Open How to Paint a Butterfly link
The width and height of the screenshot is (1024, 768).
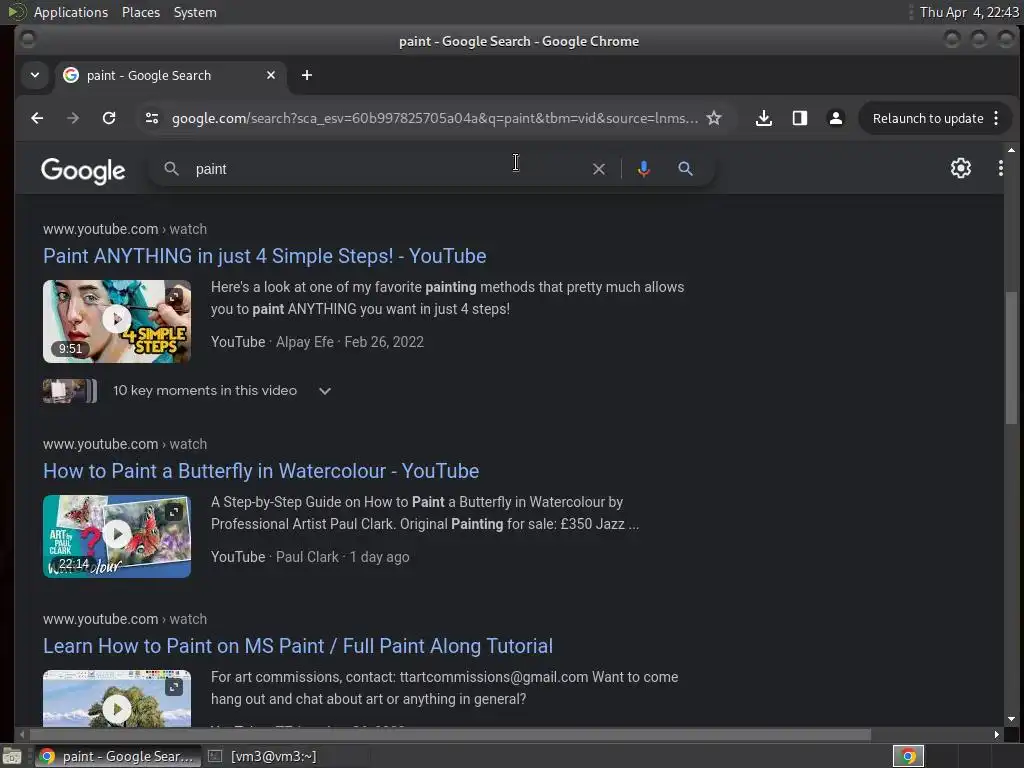[x=261, y=471]
